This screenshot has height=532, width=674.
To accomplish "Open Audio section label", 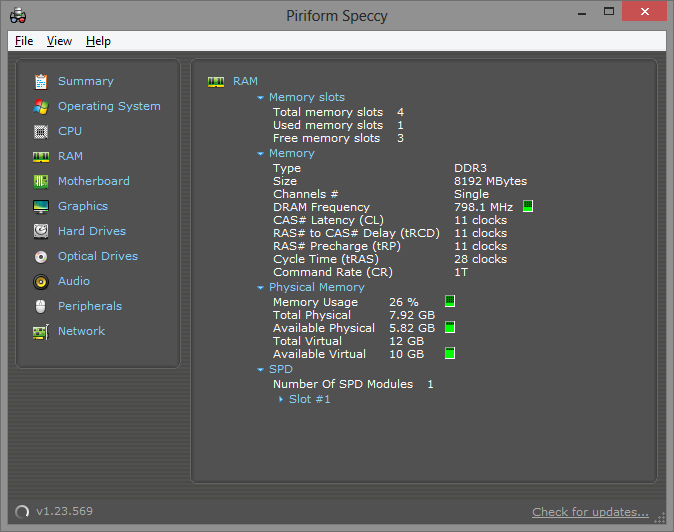I will 74,281.
